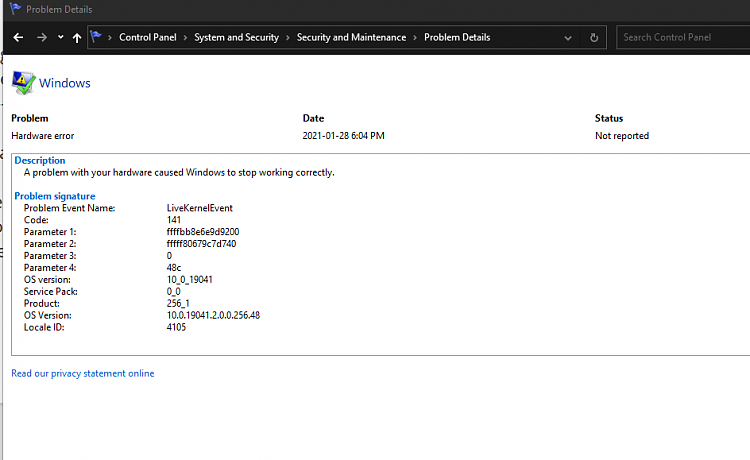The image size is (750, 460).
Task: Go forward with the right arrow button
Action: point(42,37)
